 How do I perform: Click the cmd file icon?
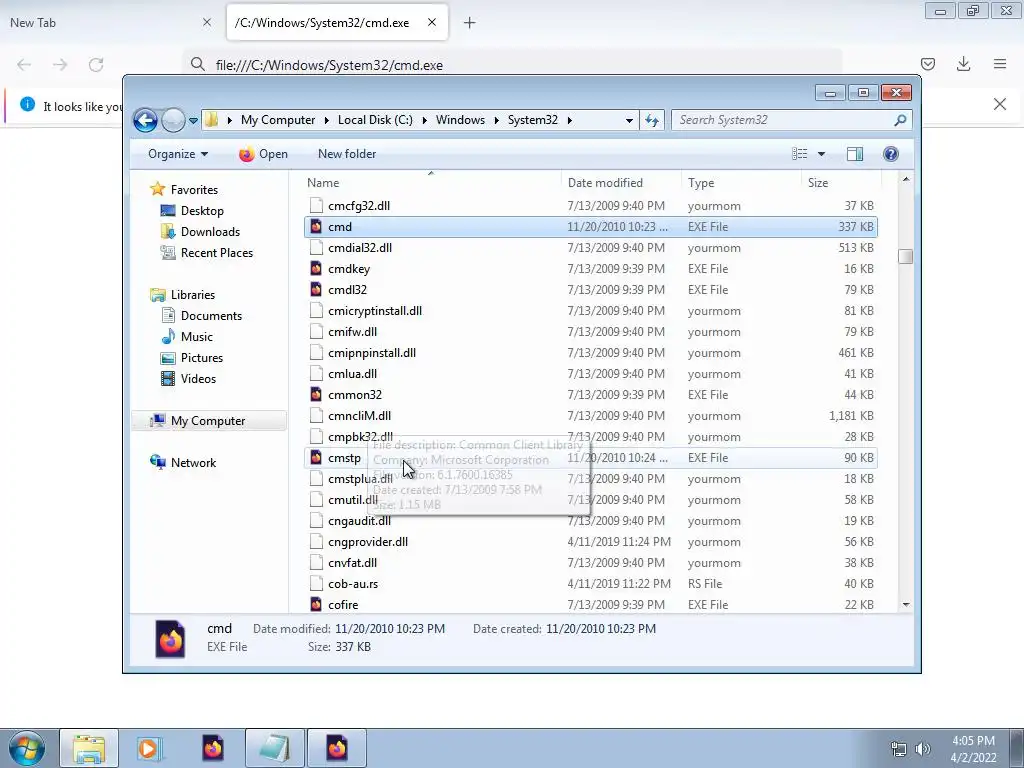click(x=316, y=227)
